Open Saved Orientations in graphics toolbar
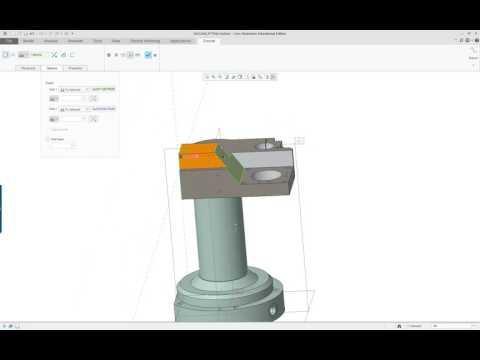 coord(240,77)
